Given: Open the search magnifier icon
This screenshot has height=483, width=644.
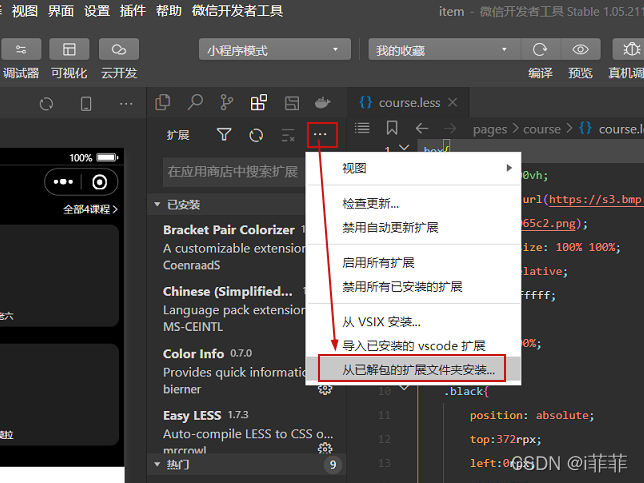Looking at the screenshot, I should click(x=195, y=103).
